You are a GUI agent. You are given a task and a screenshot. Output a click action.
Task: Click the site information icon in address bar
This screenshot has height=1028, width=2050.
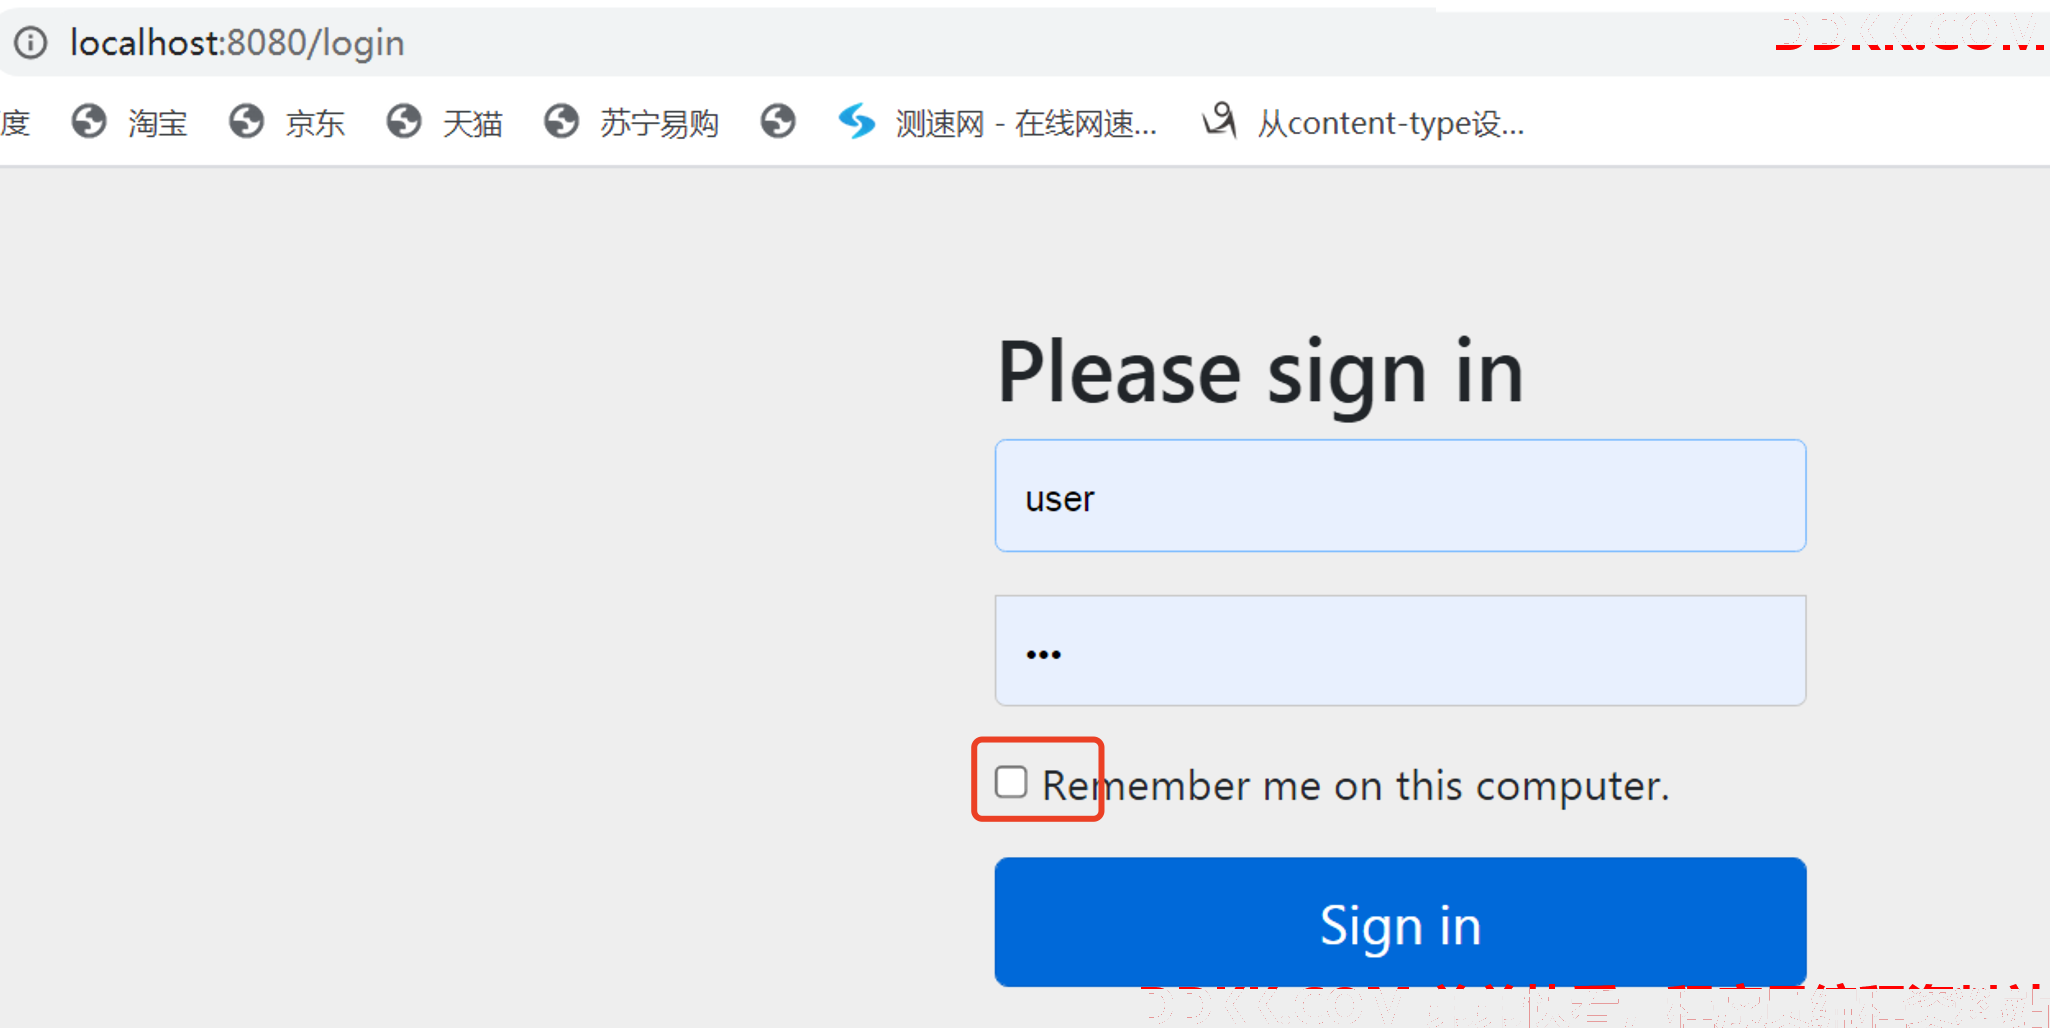click(x=30, y=43)
